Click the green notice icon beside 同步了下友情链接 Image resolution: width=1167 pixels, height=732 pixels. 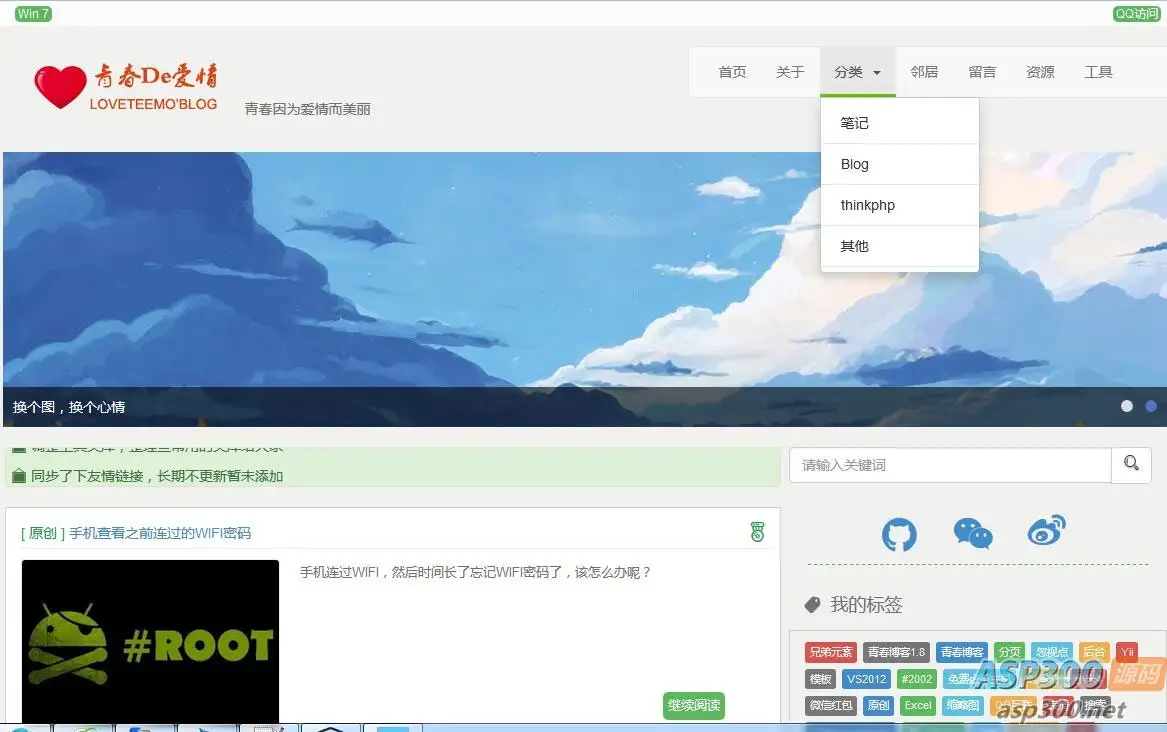click(19, 476)
